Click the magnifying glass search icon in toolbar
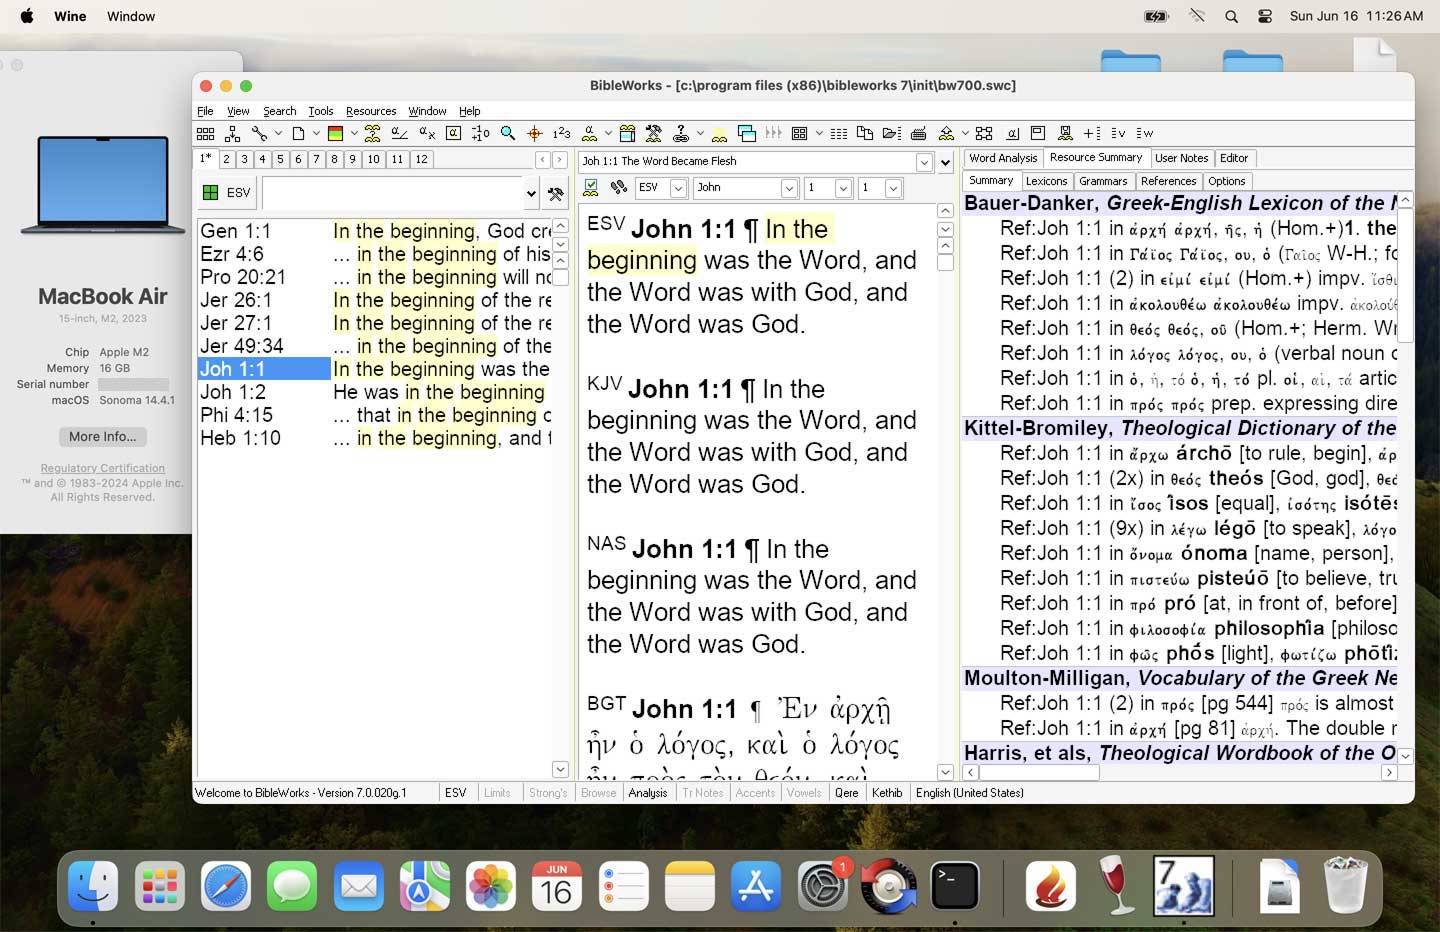Image resolution: width=1440 pixels, height=932 pixels. 508,133
